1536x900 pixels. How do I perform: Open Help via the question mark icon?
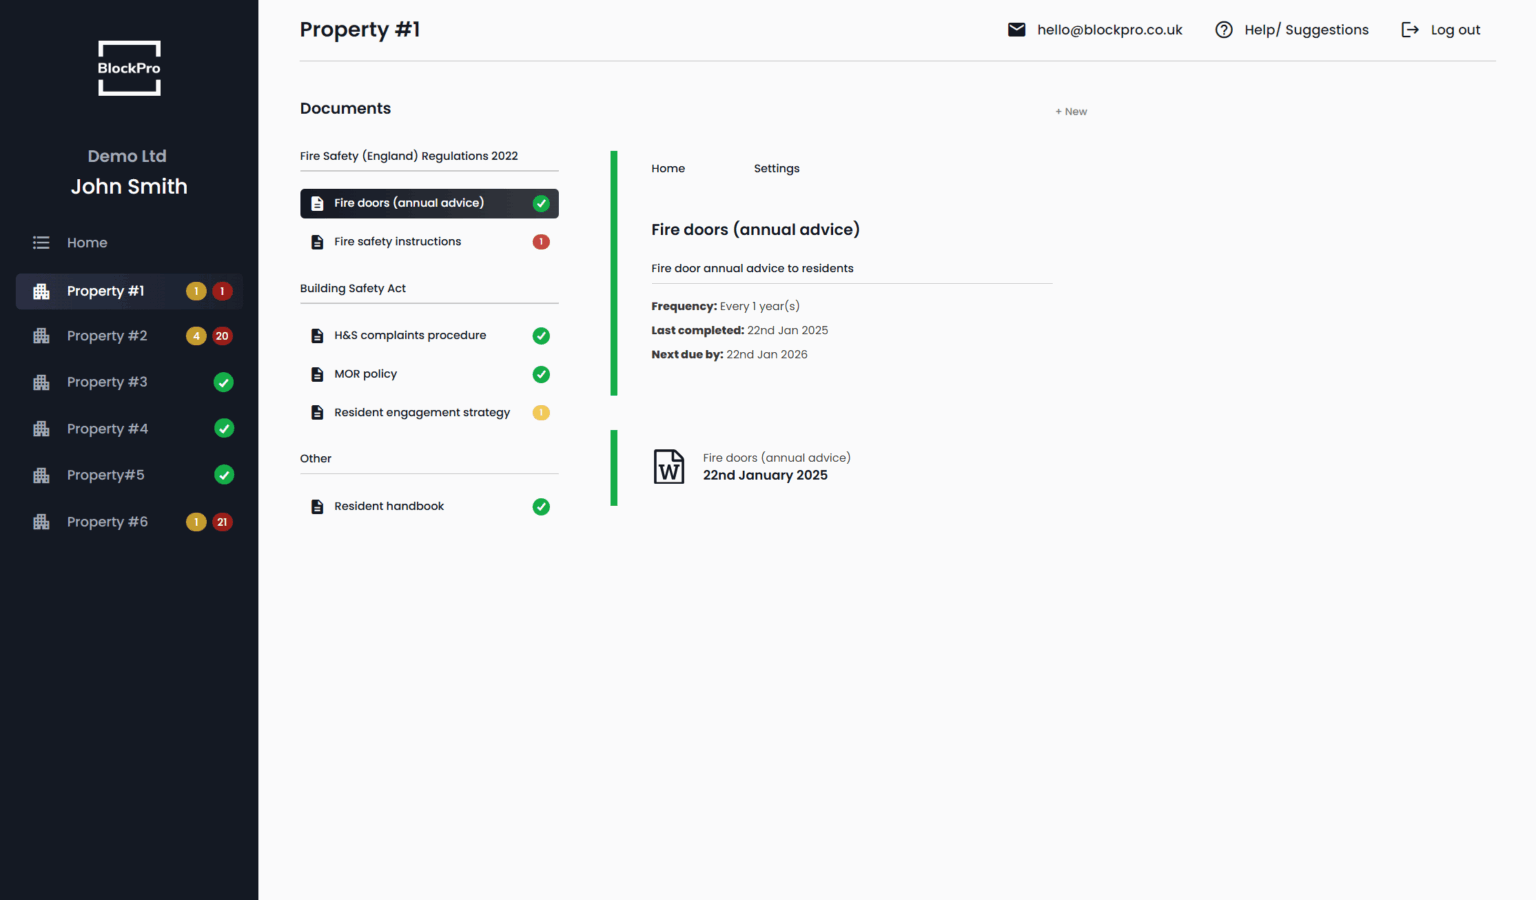[1224, 29]
